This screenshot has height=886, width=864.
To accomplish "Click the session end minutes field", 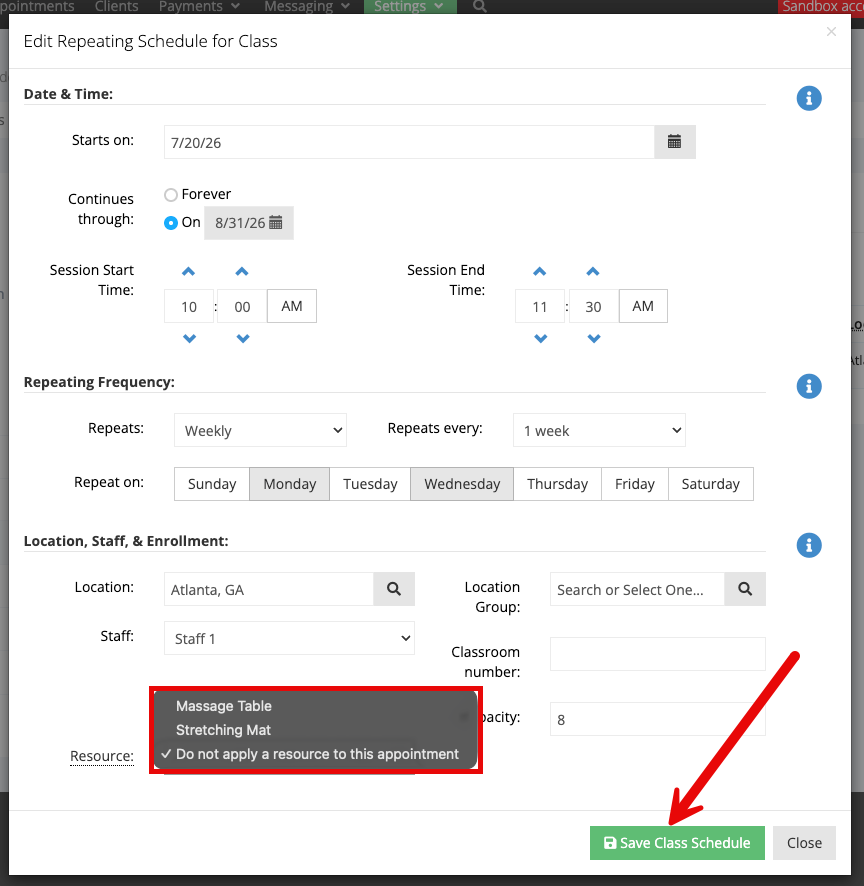I will (593, 306).
